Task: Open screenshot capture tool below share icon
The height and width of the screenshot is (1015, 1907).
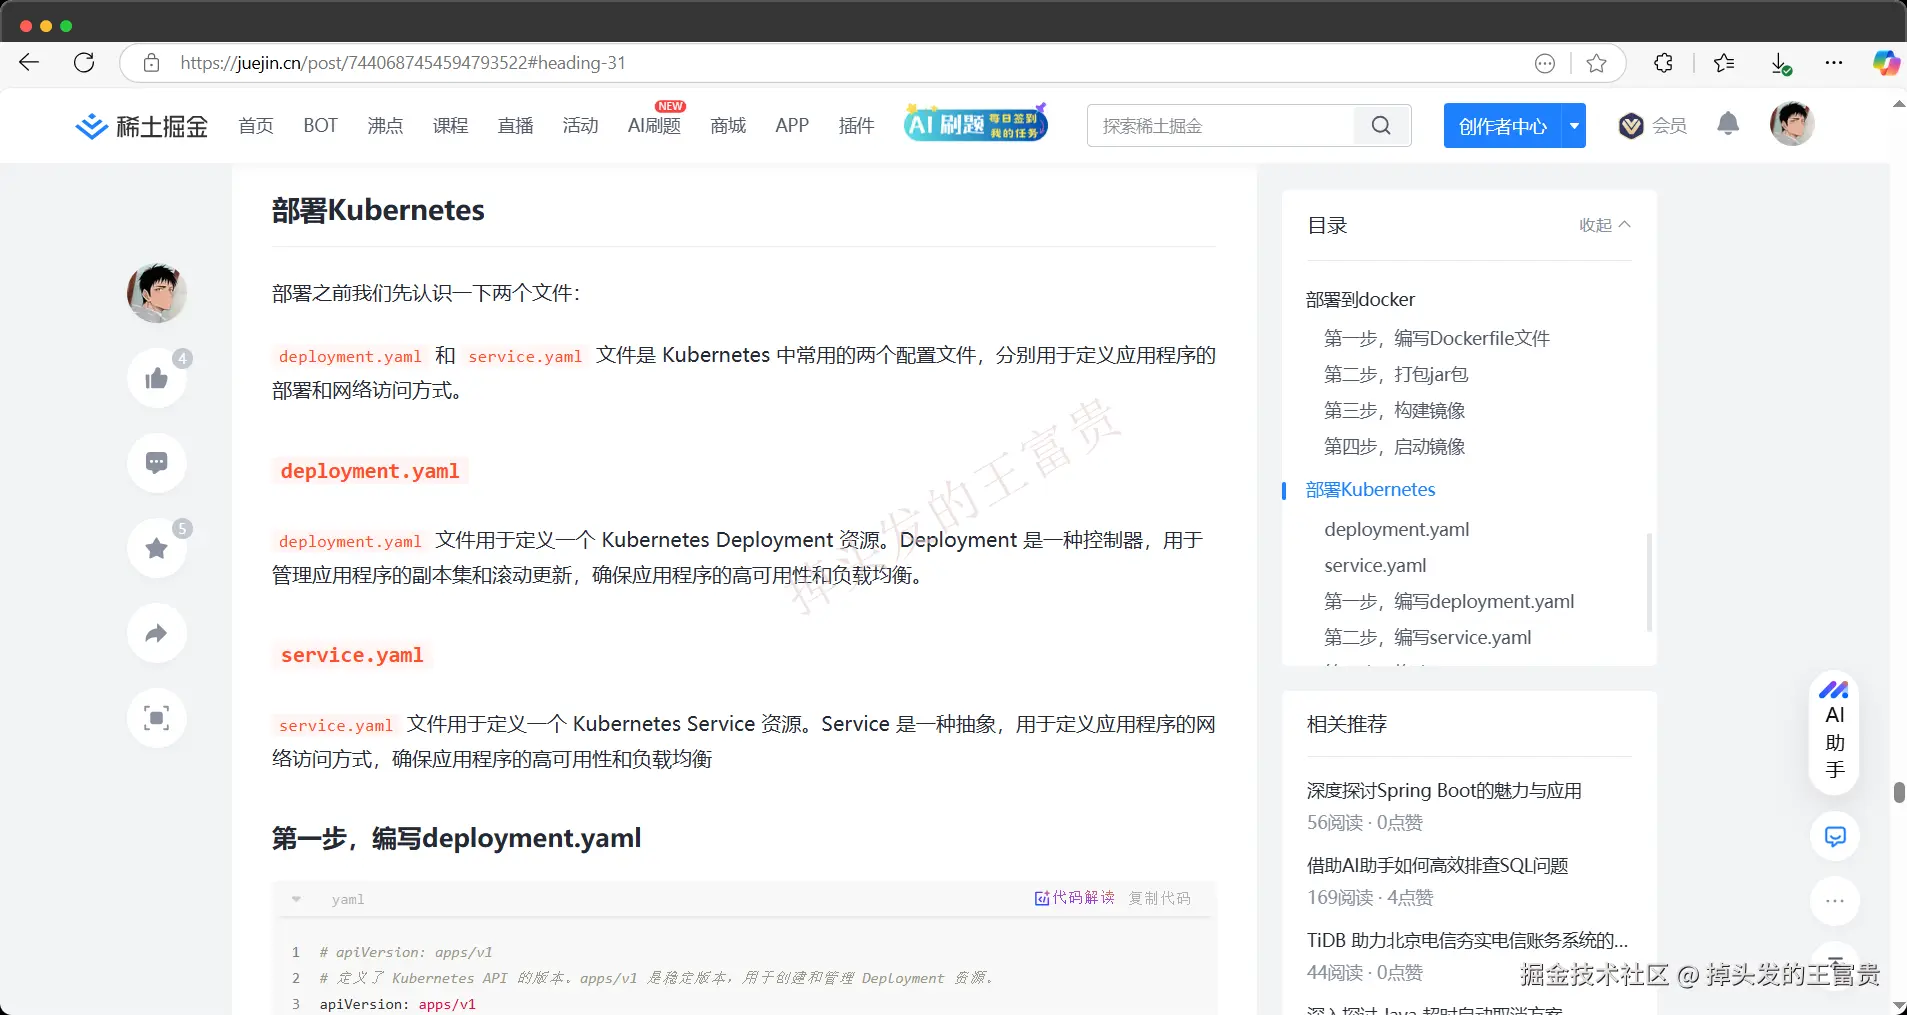Action: click(156, 717)
